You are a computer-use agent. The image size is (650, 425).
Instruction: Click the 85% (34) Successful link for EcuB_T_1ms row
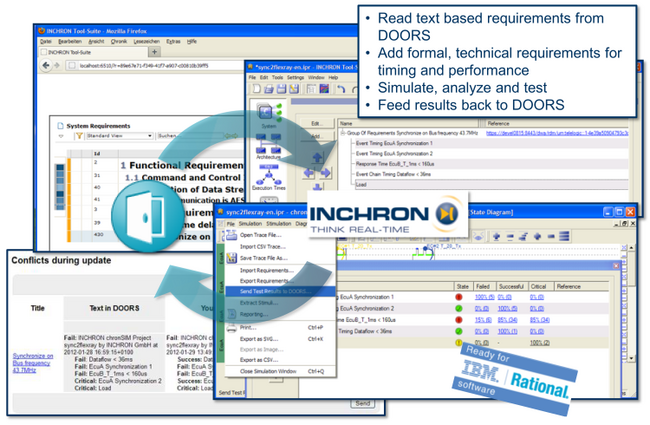[x=507, y=320]
